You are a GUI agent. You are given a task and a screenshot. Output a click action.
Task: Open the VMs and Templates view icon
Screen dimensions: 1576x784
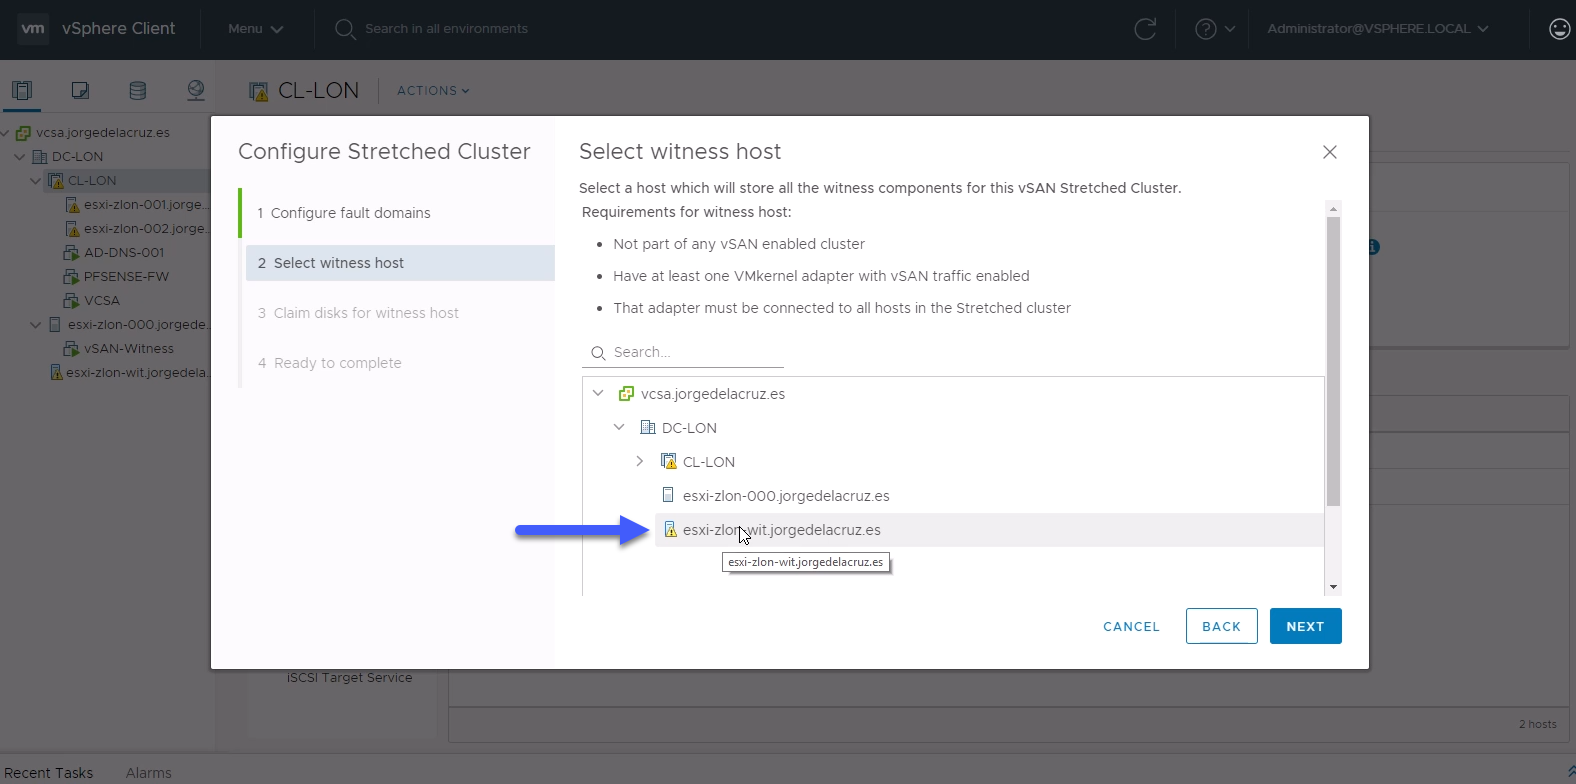pyautogui.click(x=80, y=90)
